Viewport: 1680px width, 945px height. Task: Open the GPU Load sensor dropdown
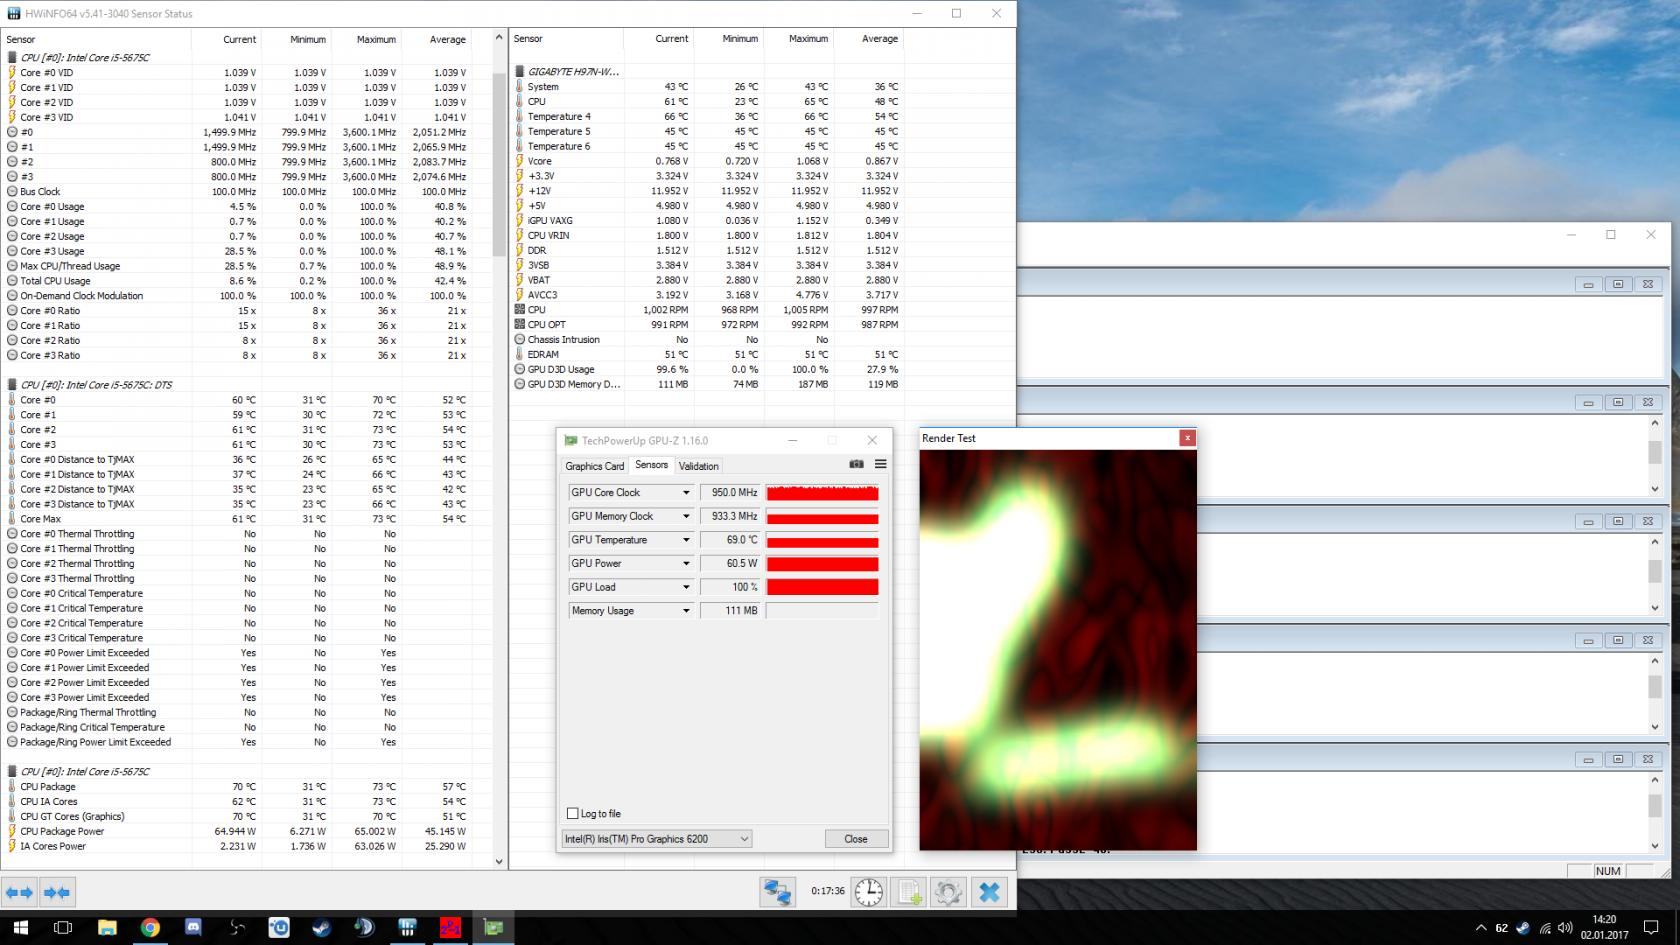(x=686, y=587)
